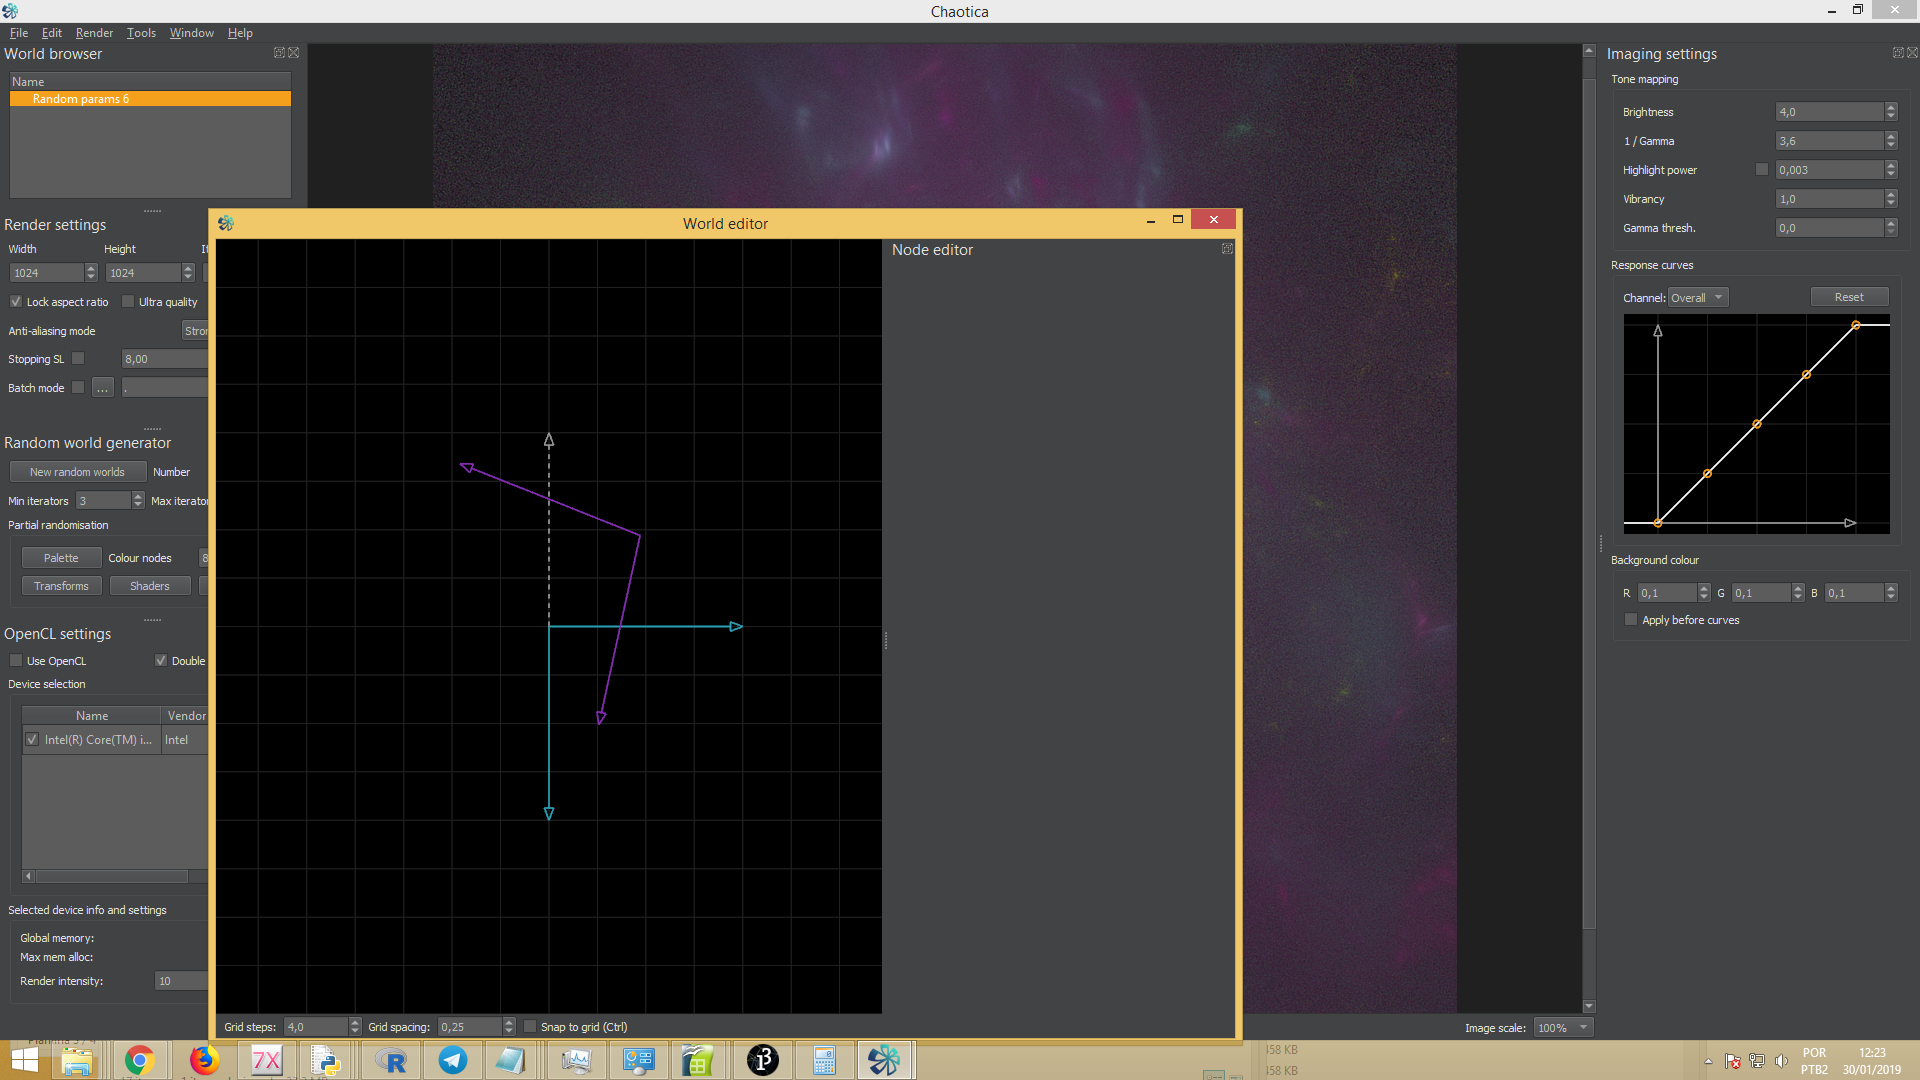Open the control panel icon on taskbar
Viewport: 1920px width, 1080px height.
[x=638, y=1060]
